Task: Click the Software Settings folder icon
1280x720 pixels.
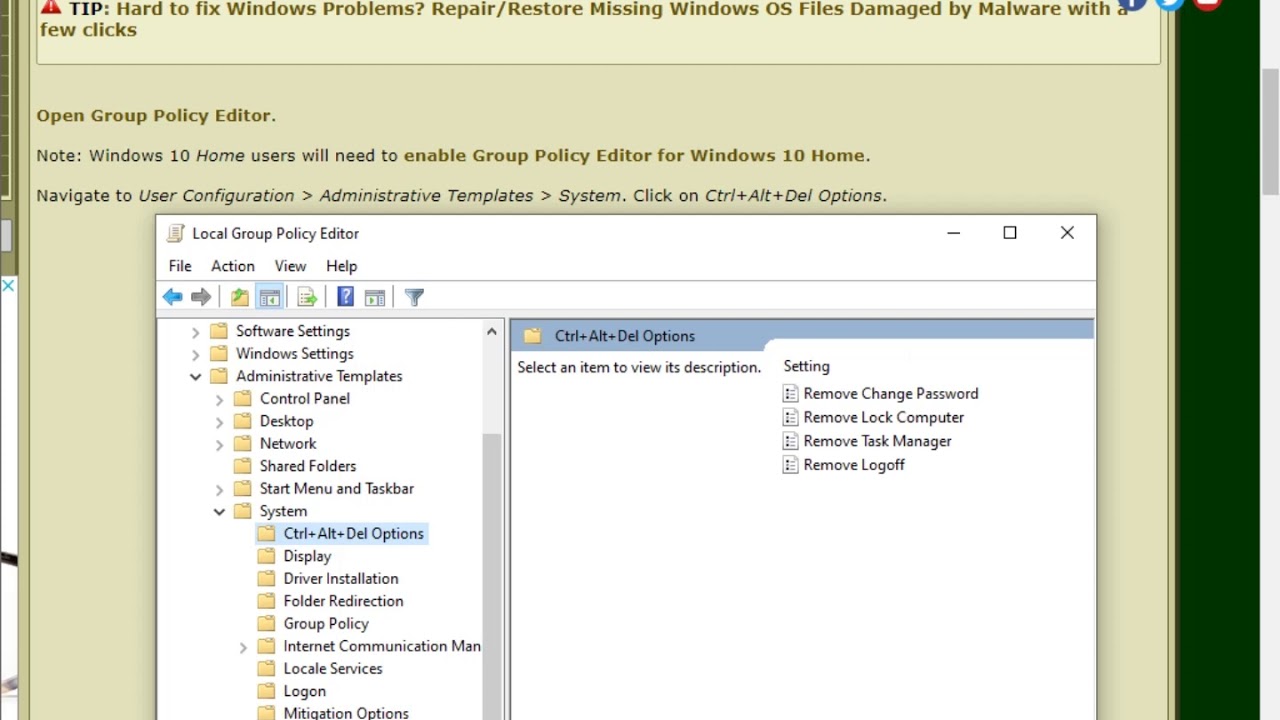Action: pos(218,331)
